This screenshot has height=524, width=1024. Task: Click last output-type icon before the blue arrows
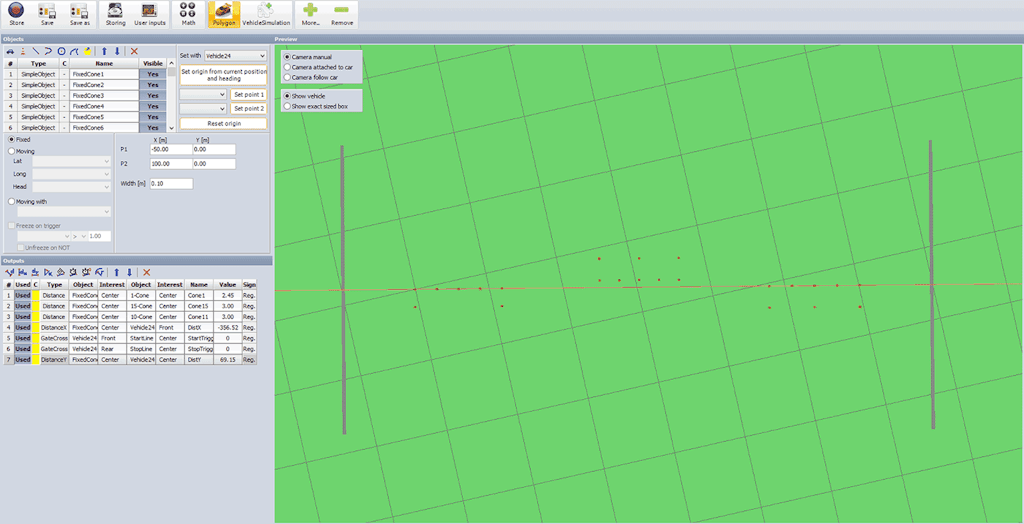point(99,272)
